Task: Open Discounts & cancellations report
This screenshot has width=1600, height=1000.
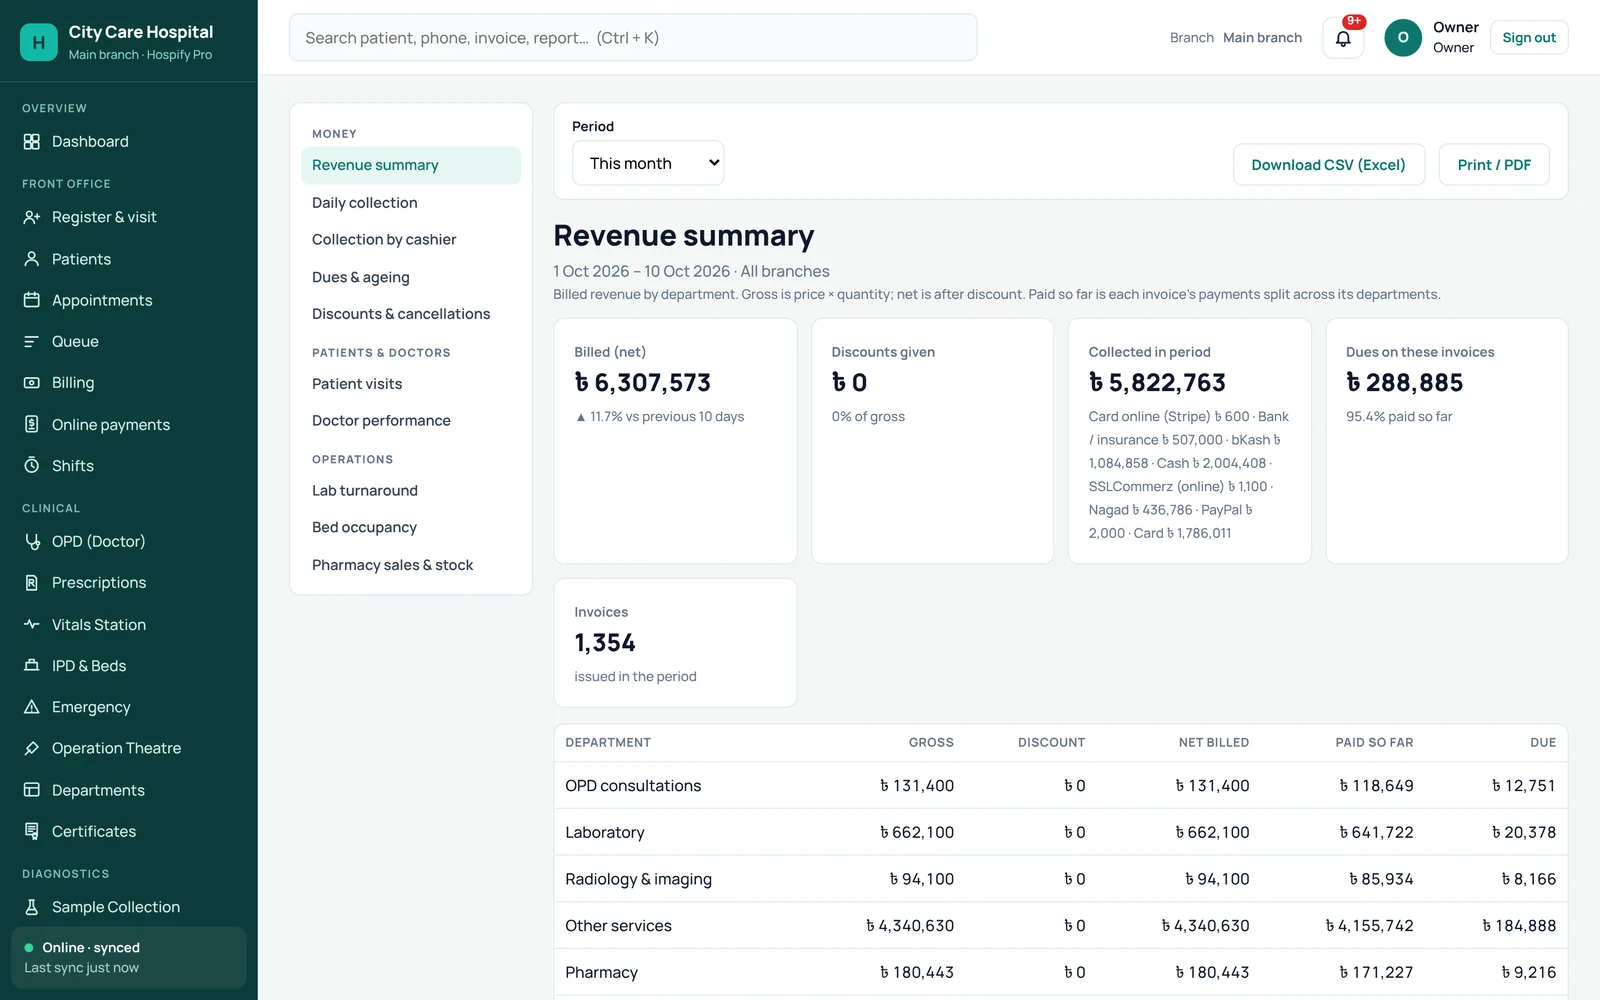Action: pos(401,314)
